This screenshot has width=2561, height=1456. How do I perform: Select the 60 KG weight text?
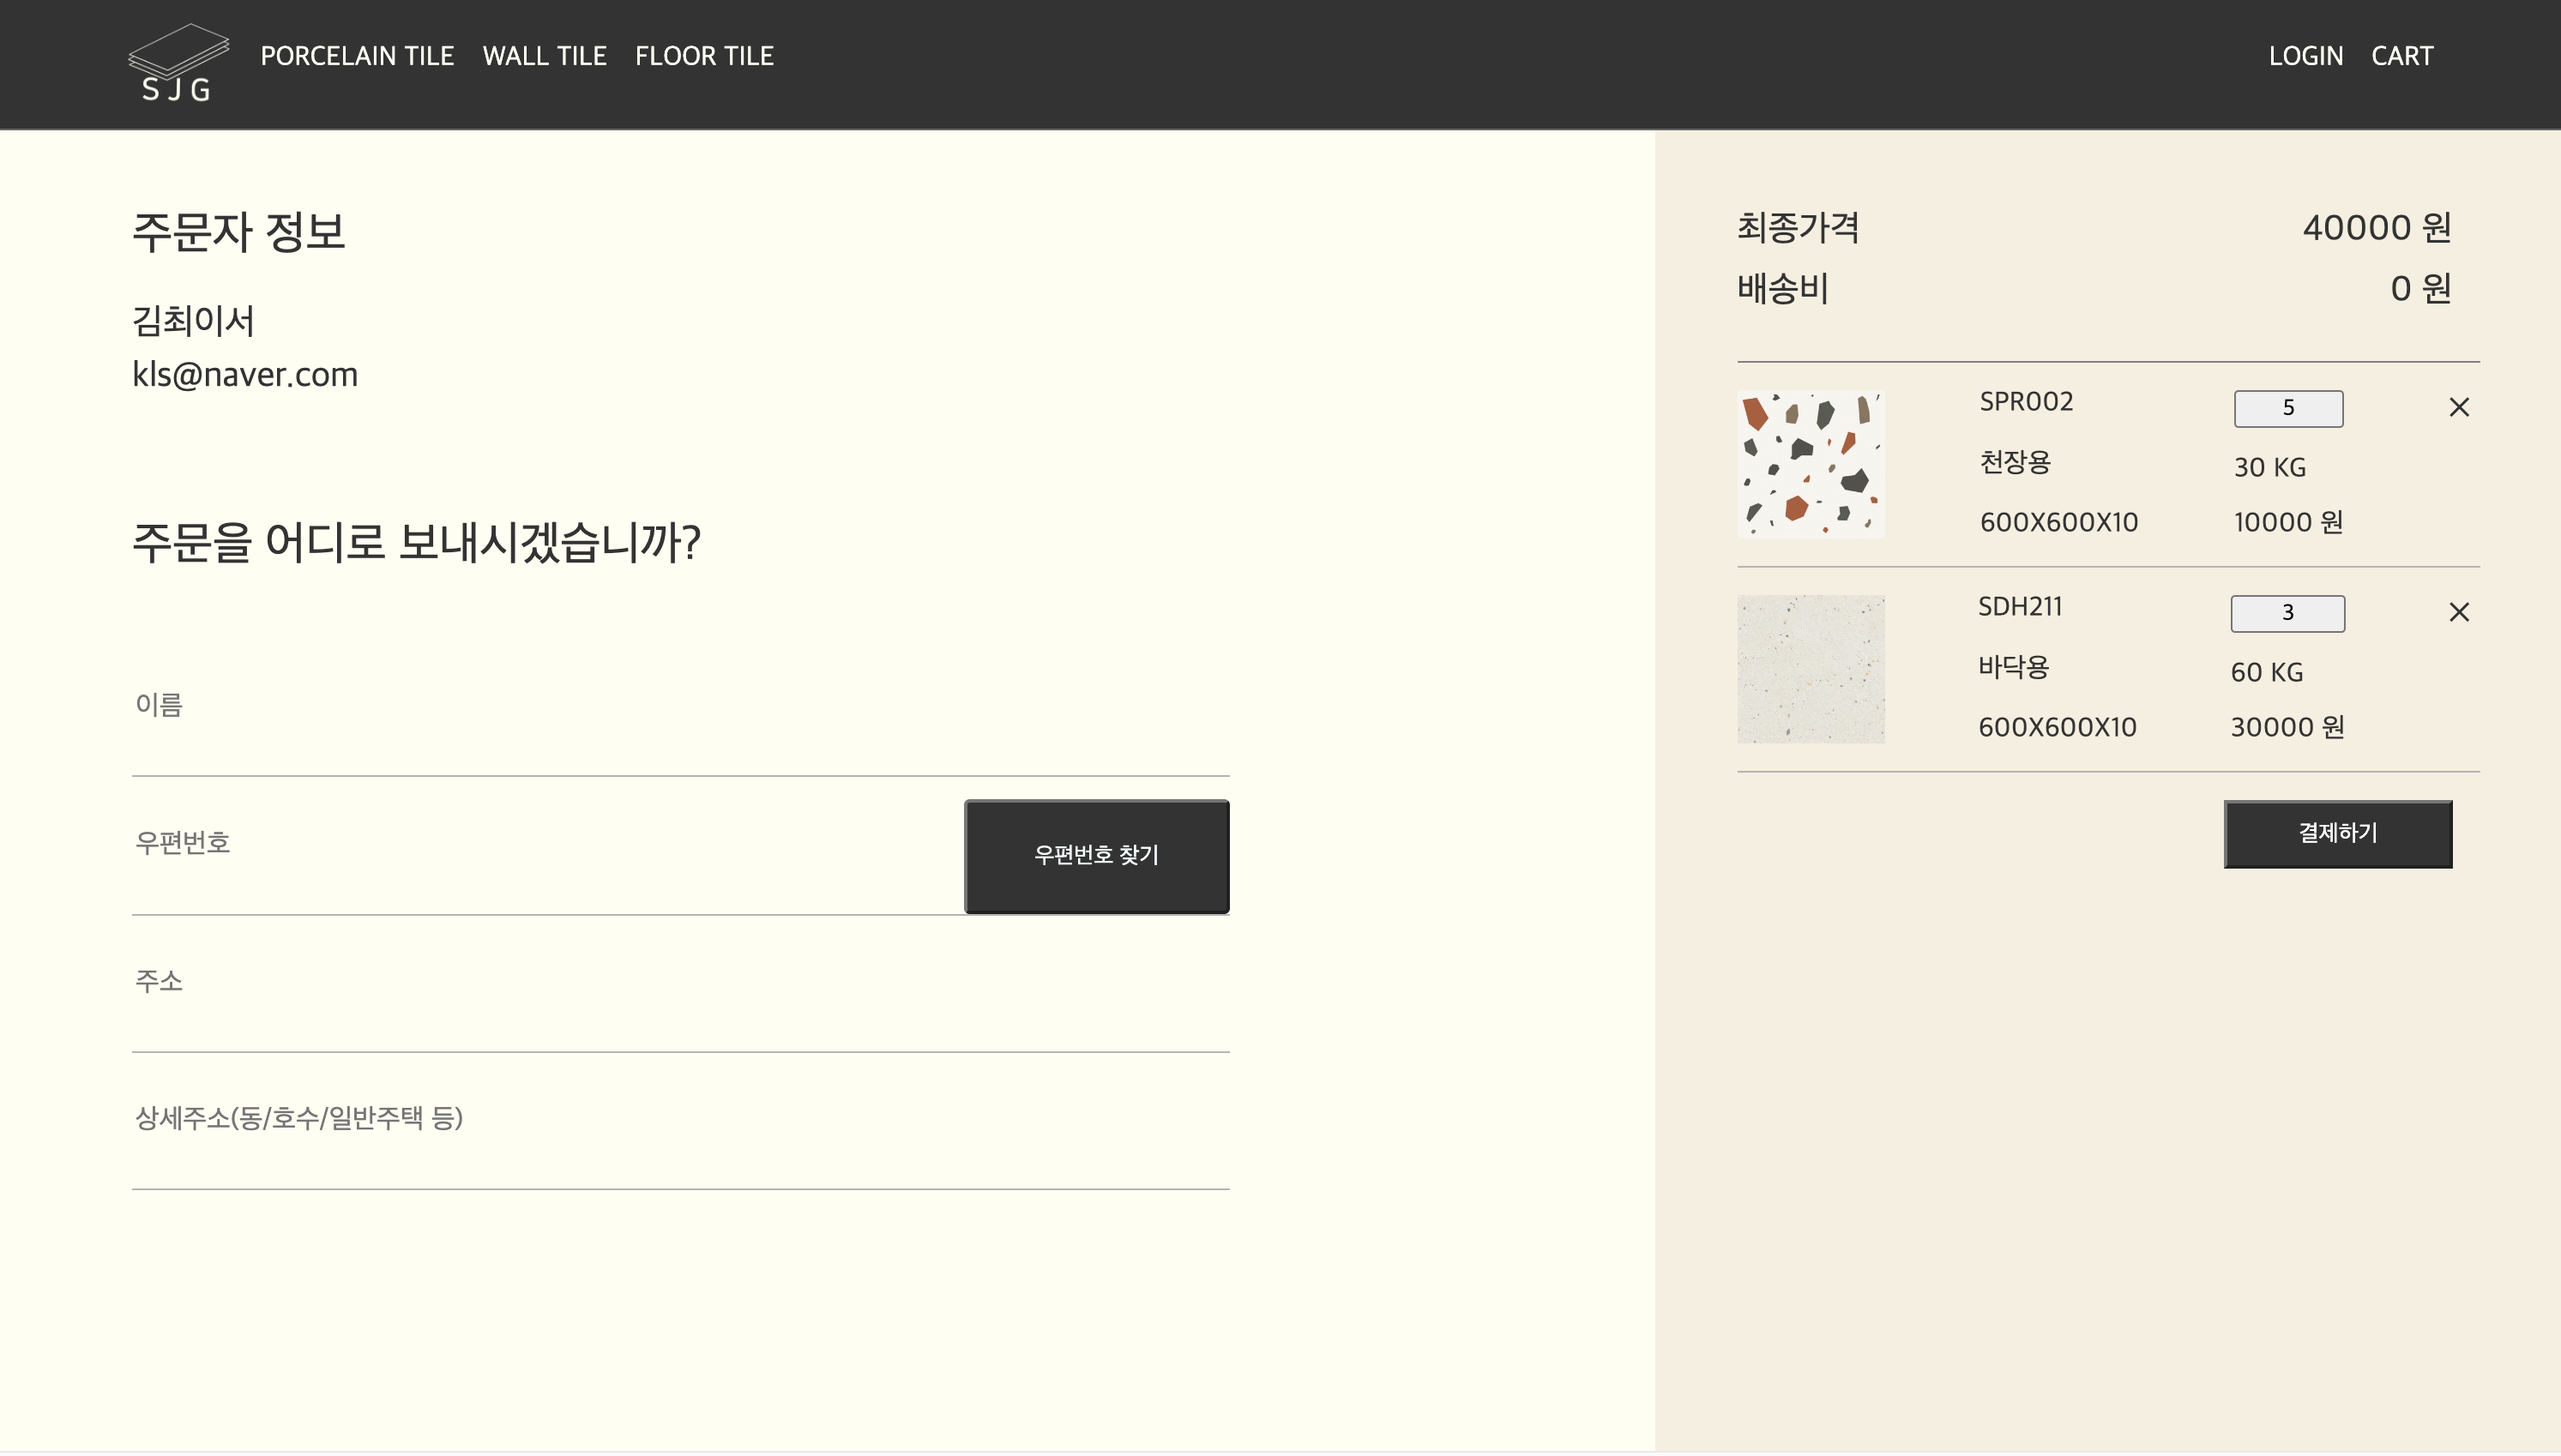2266,672
